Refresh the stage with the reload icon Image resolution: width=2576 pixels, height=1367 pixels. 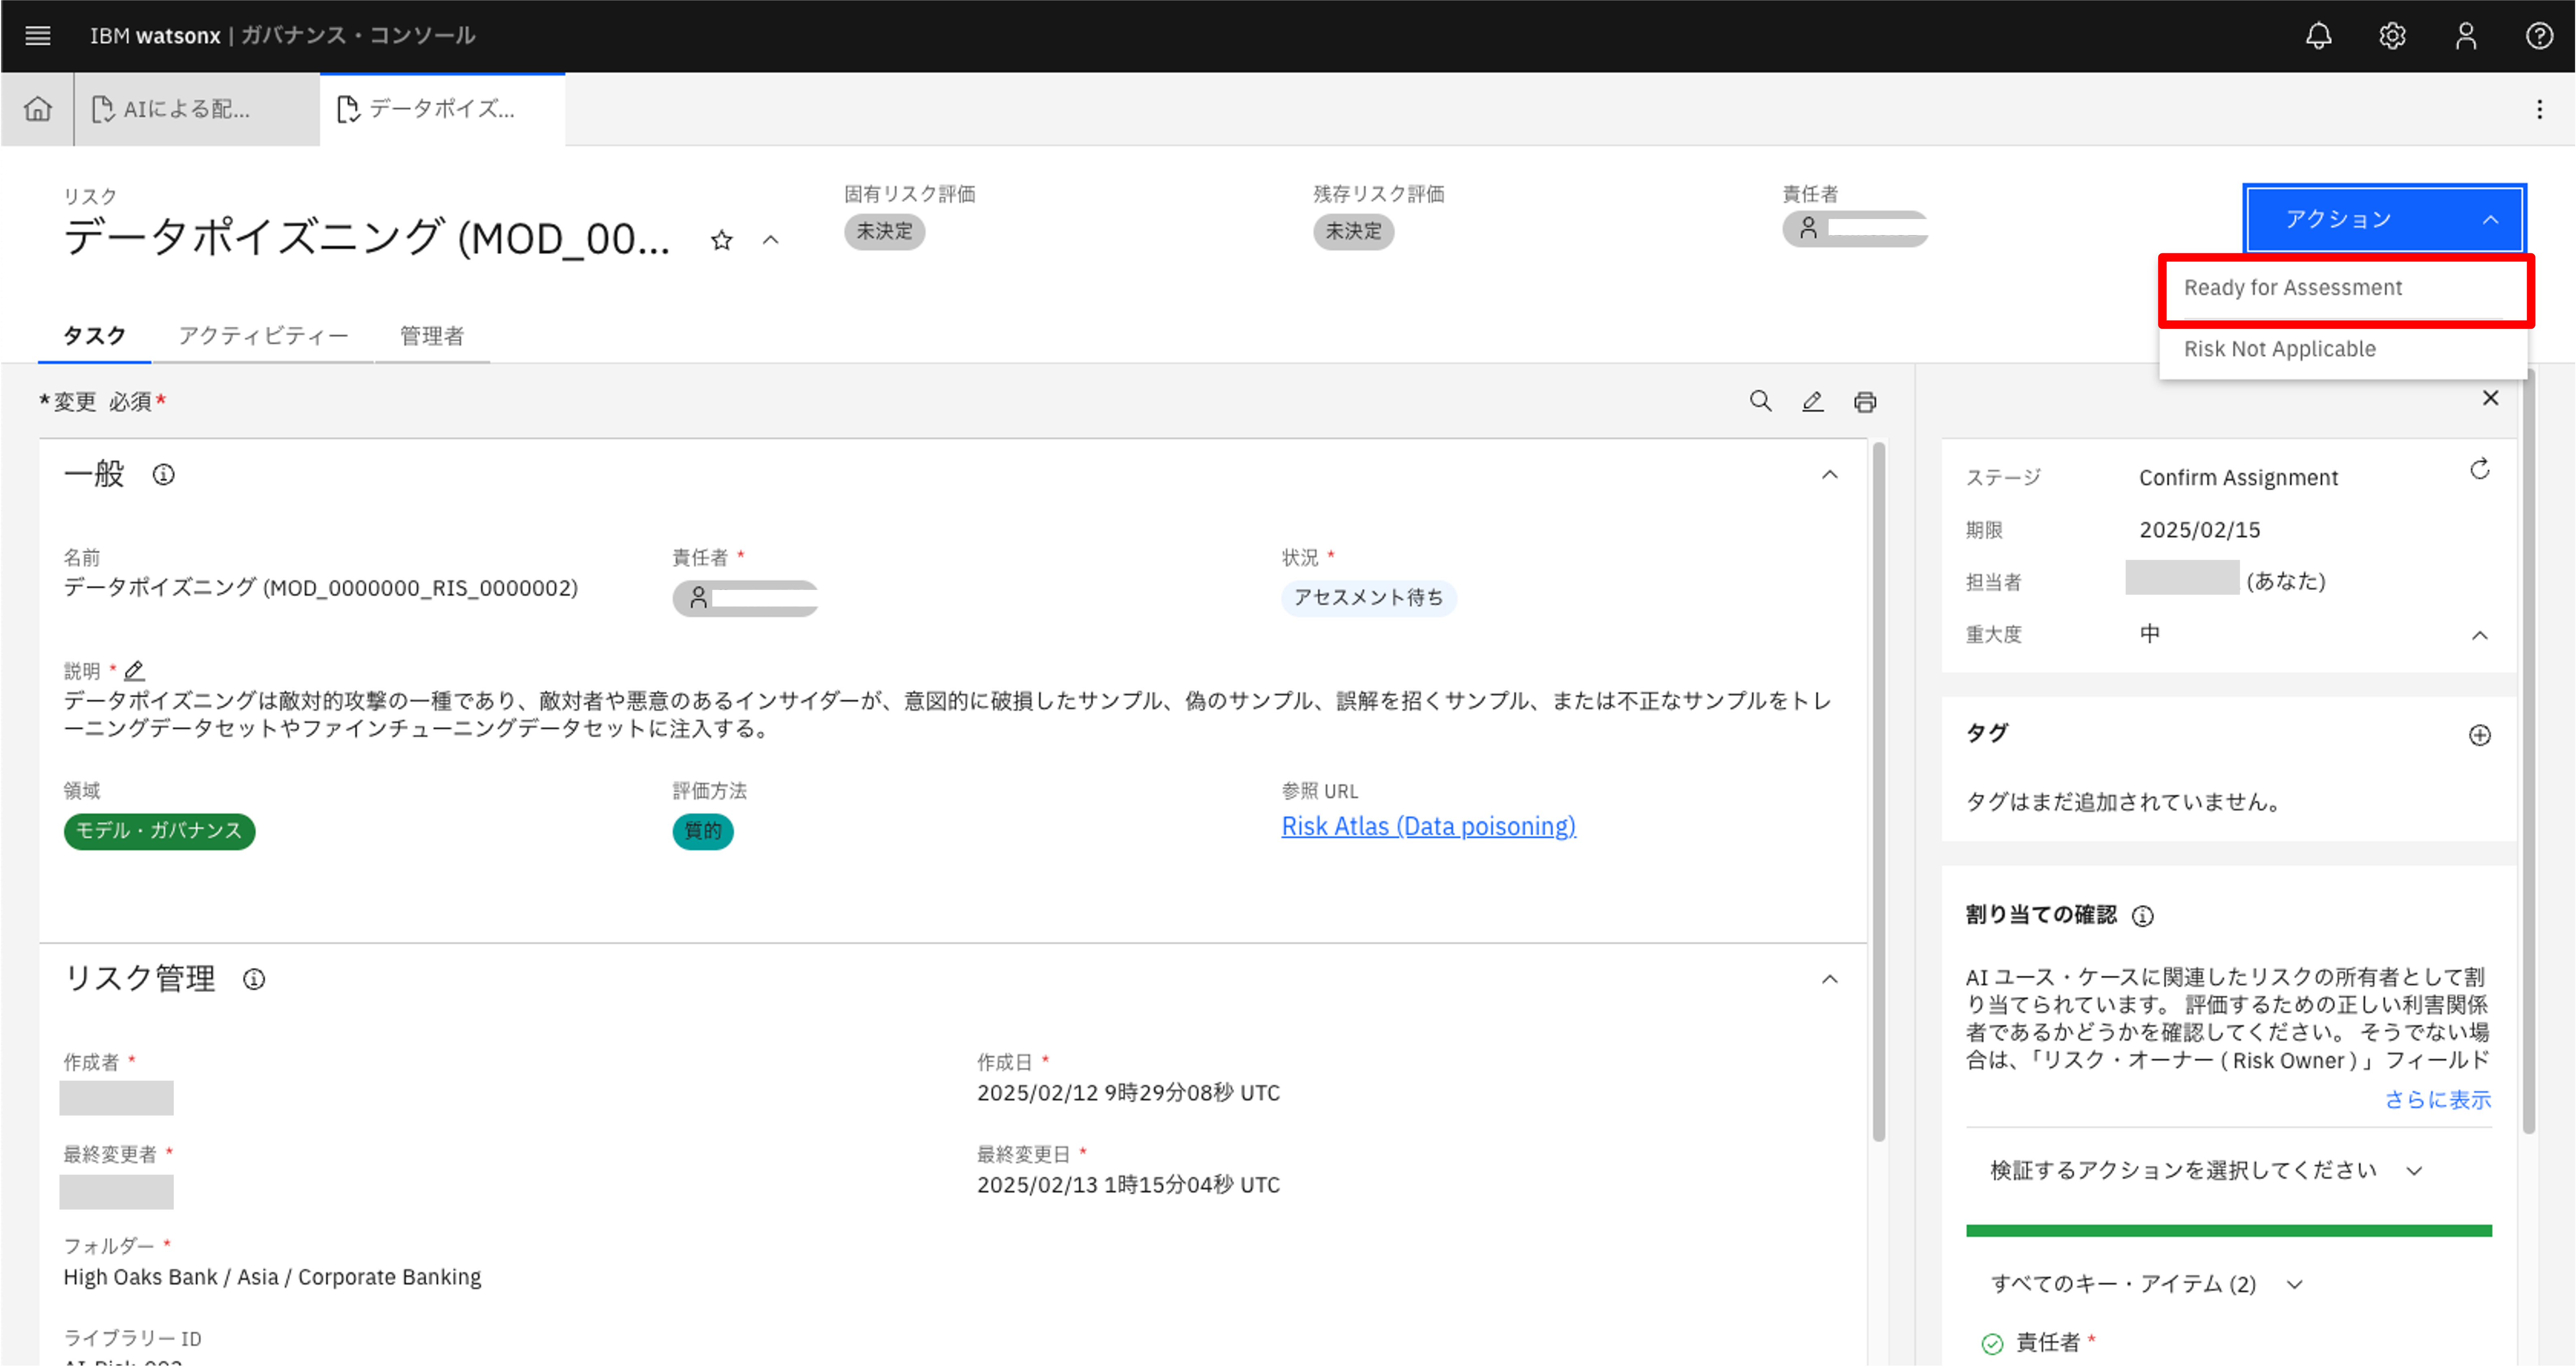2479,469
